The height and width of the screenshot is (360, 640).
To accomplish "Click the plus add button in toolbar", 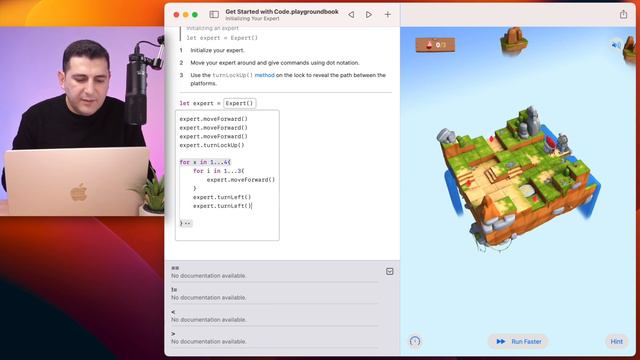I will click(x=388, y=15).
